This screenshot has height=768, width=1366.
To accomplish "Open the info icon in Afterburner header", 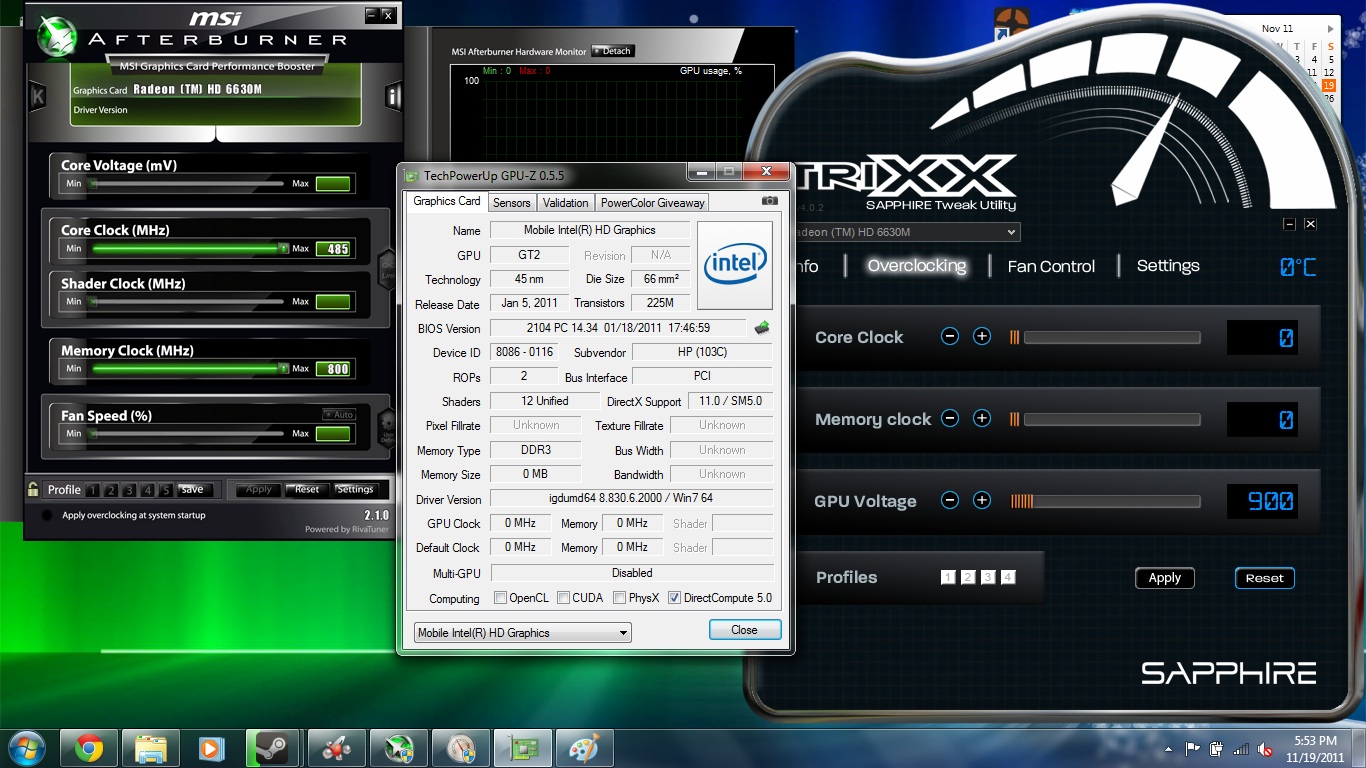I will click(x=393, y=96).
